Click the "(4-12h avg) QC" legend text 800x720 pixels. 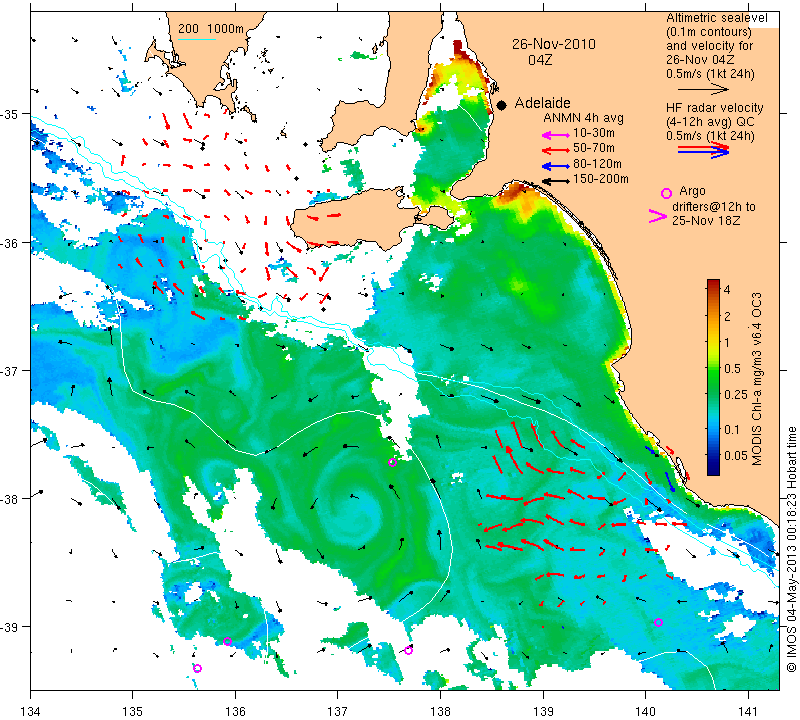pos(710,122)
